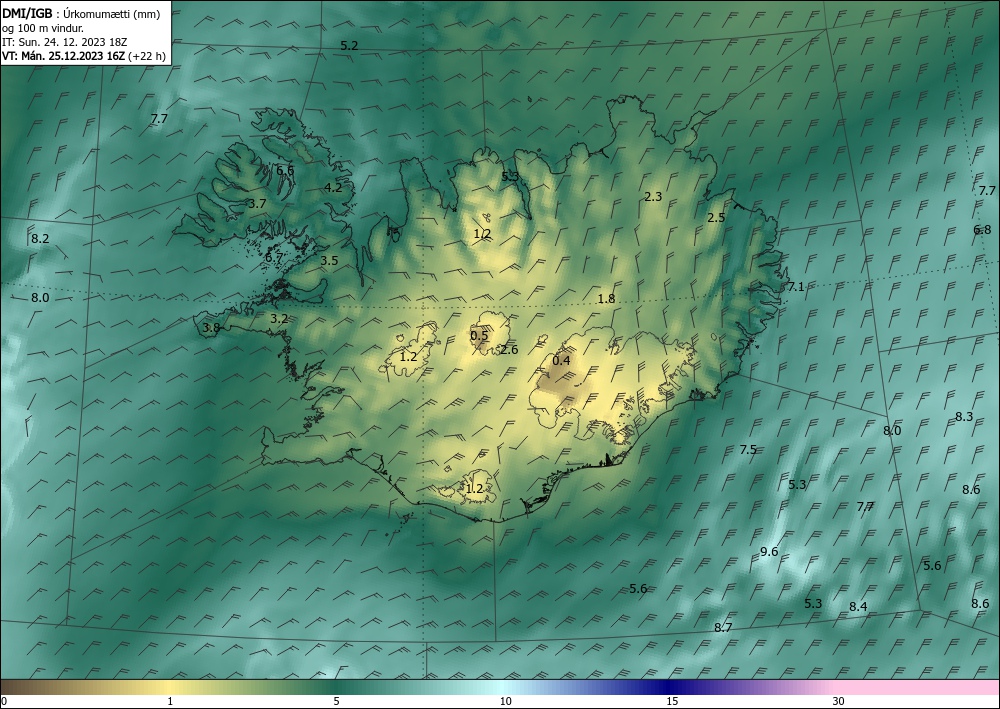Click the 5.2 value north of Iceland

(349, 46)
